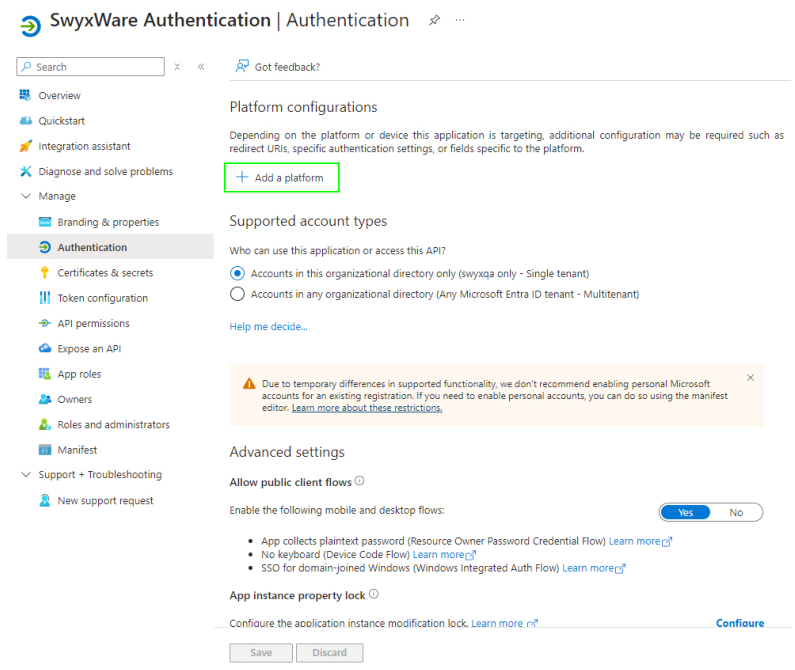Open the more options ellipsis in header
Screen dimensions: 795x670
click(460, 20)
